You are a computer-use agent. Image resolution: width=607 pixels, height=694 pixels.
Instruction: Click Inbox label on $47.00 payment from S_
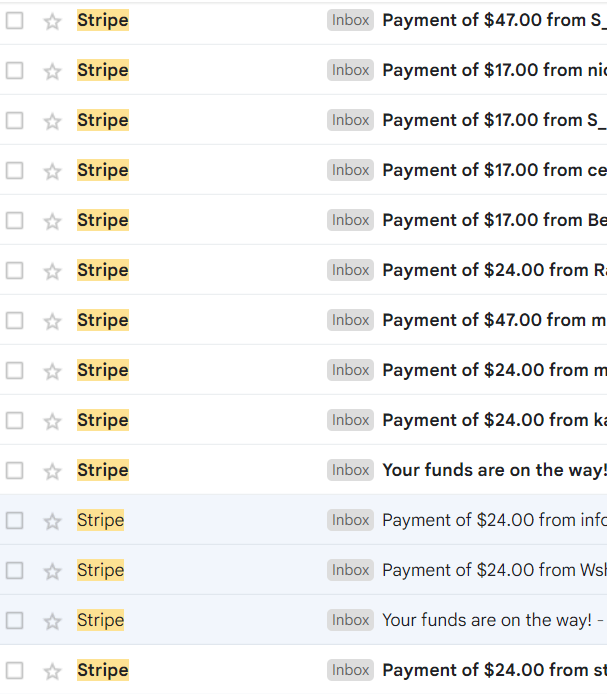[x=350, y=20]
